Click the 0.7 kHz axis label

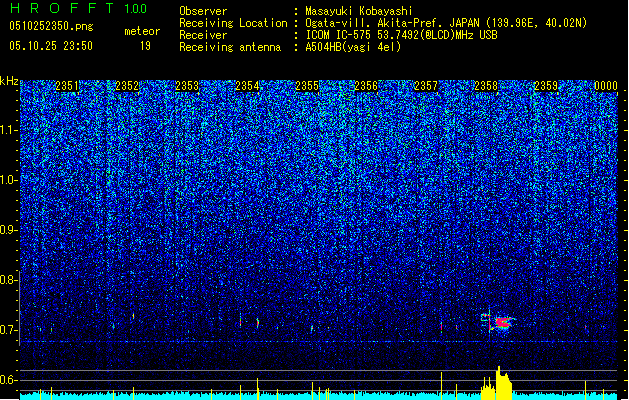pos(9,330)
